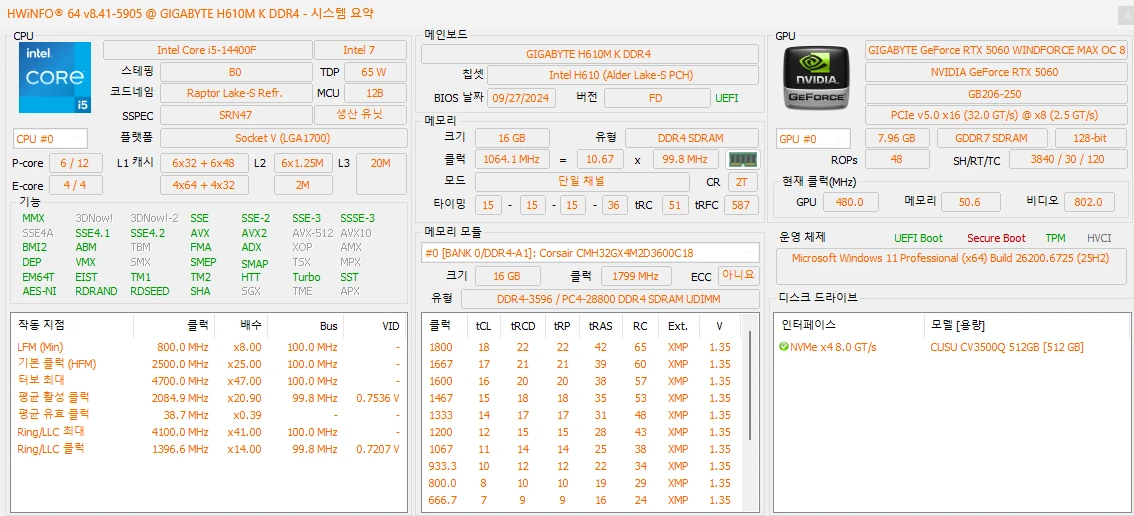Click the 단일 채널 memory mode field
Image resolution: width=1134 pixels, height=516 pixels.
click(x=581, y=182)
